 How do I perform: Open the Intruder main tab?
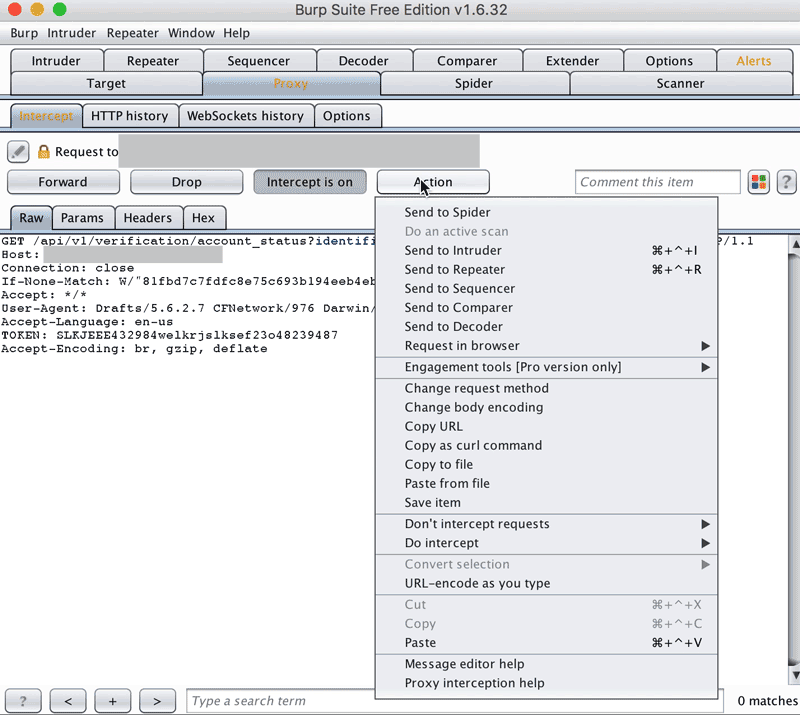pos(56,61)
